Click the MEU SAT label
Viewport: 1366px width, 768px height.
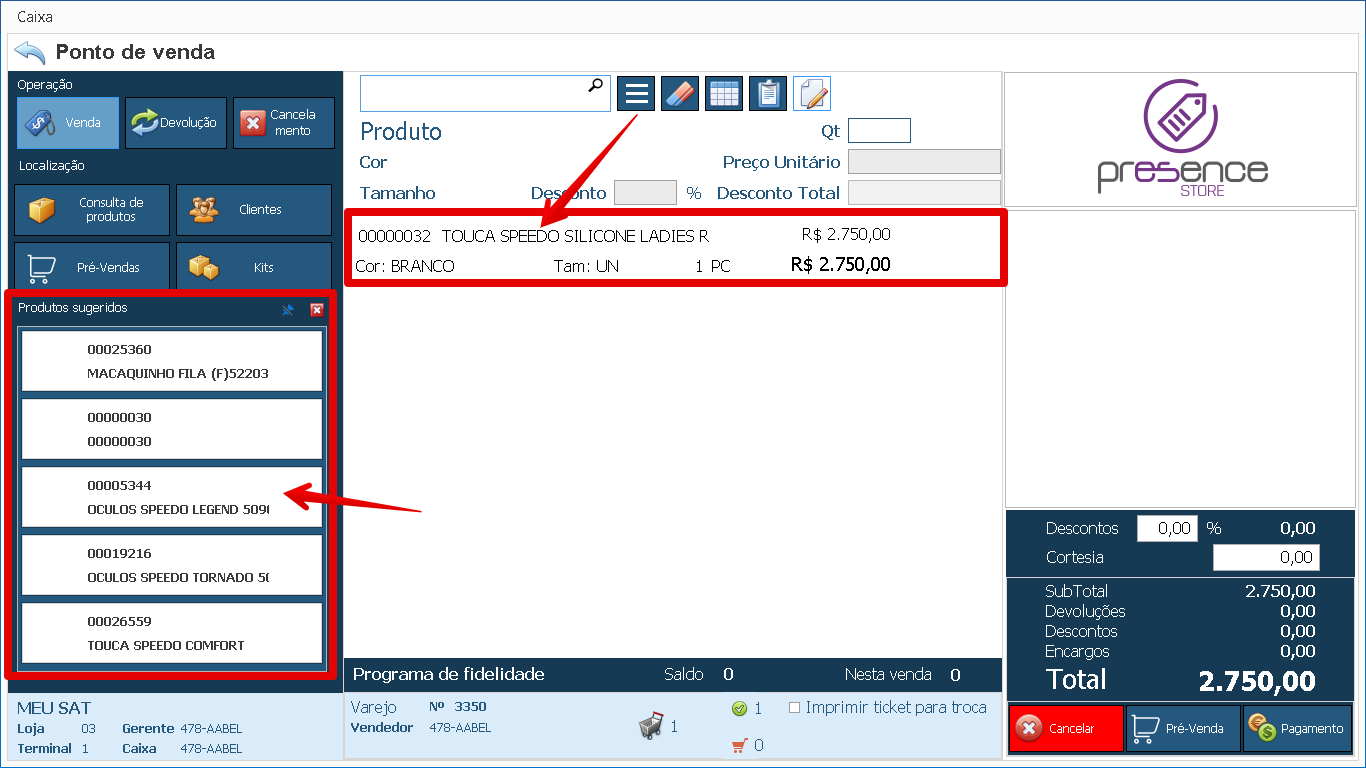pyautogui.click(x=54, y=708)
